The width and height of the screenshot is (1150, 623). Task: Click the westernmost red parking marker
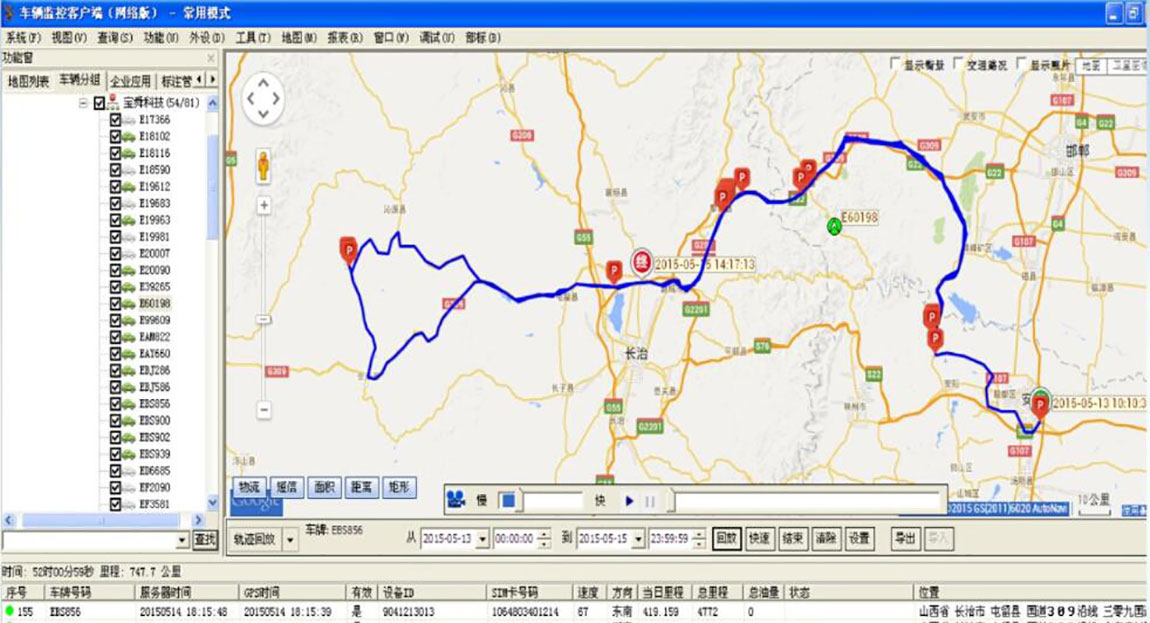[x=349, y=248]
